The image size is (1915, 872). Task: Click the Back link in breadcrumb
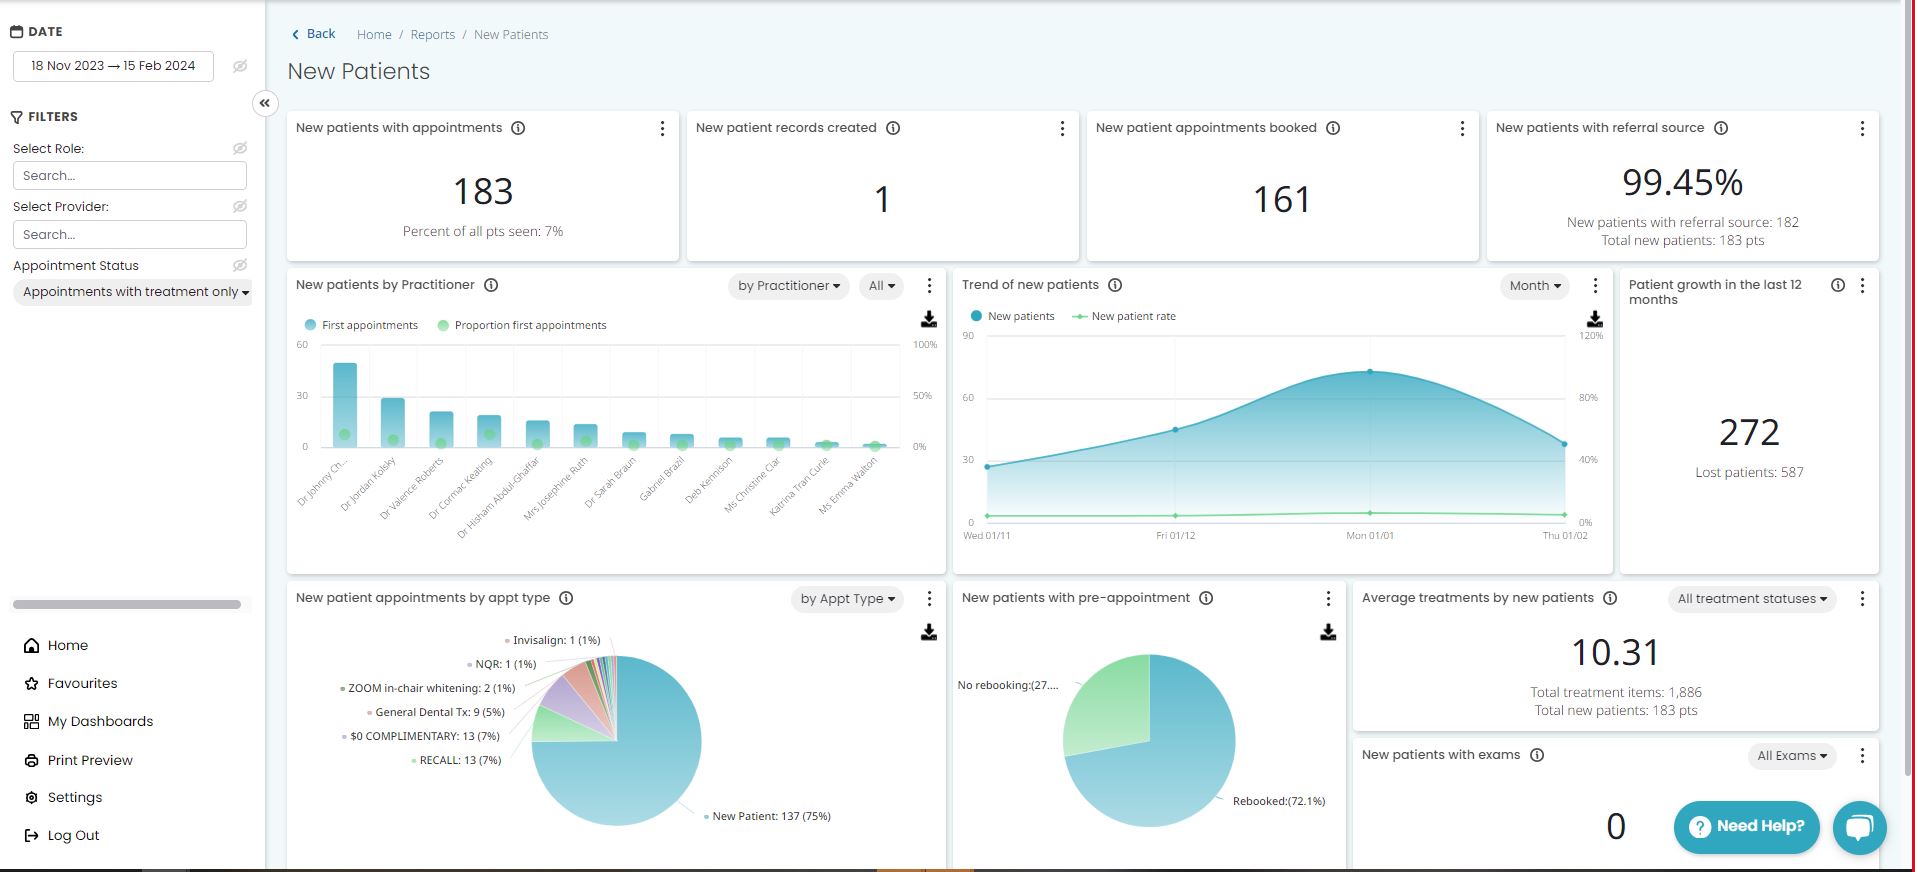point(314,34)
